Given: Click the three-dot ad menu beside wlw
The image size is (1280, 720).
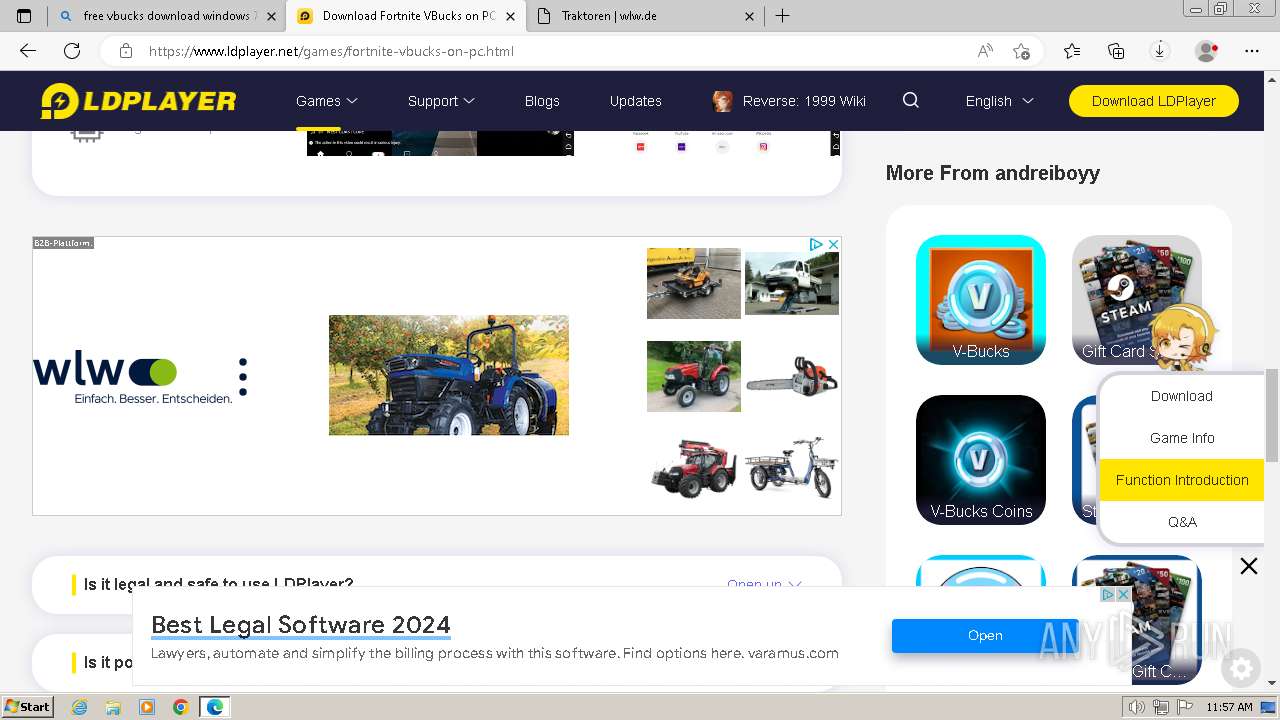Looking at the screenshot, I should click(x=243, y=377).
